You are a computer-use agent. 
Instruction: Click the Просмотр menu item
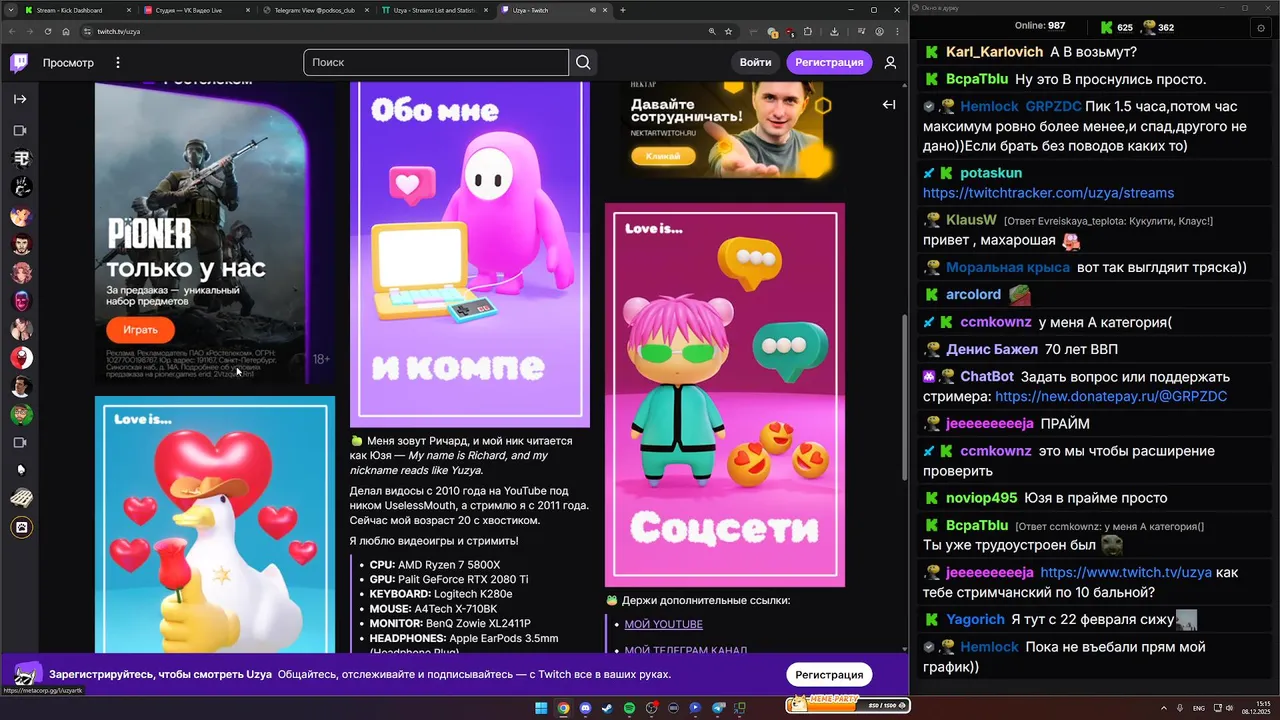coord(68,63)
